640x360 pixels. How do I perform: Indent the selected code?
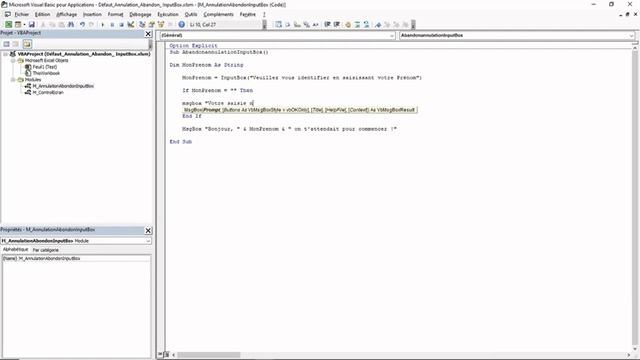(327, 24)
